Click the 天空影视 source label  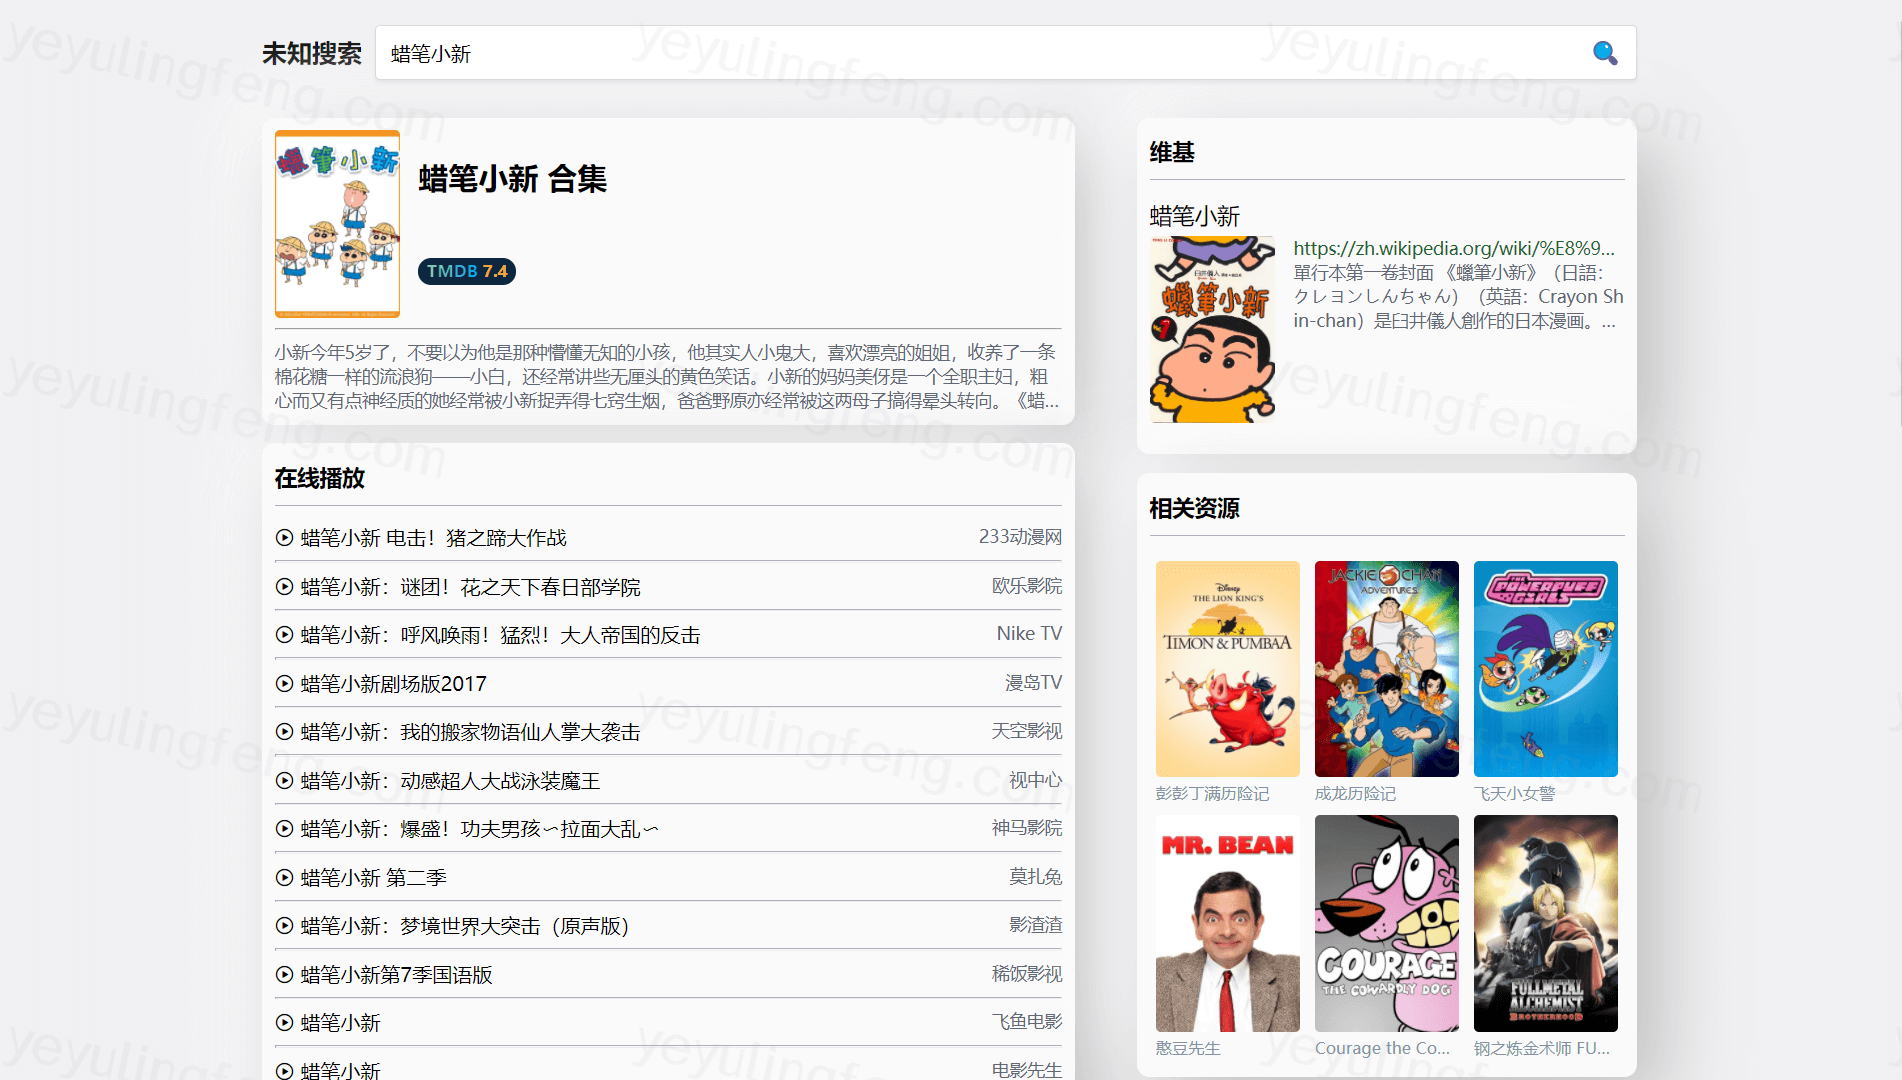point(1027,731)
